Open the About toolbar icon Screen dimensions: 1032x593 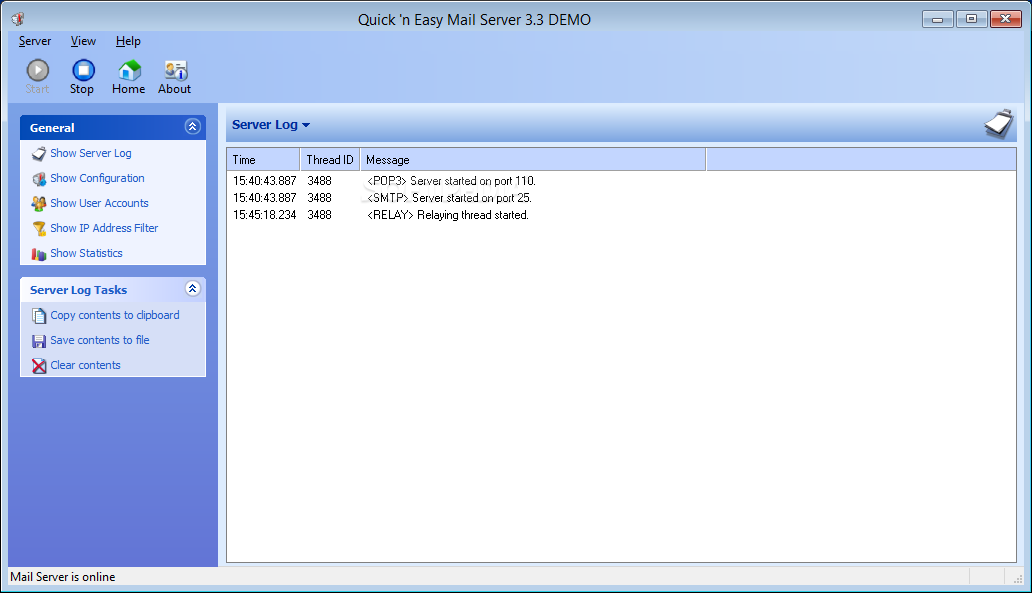[175, 70]
